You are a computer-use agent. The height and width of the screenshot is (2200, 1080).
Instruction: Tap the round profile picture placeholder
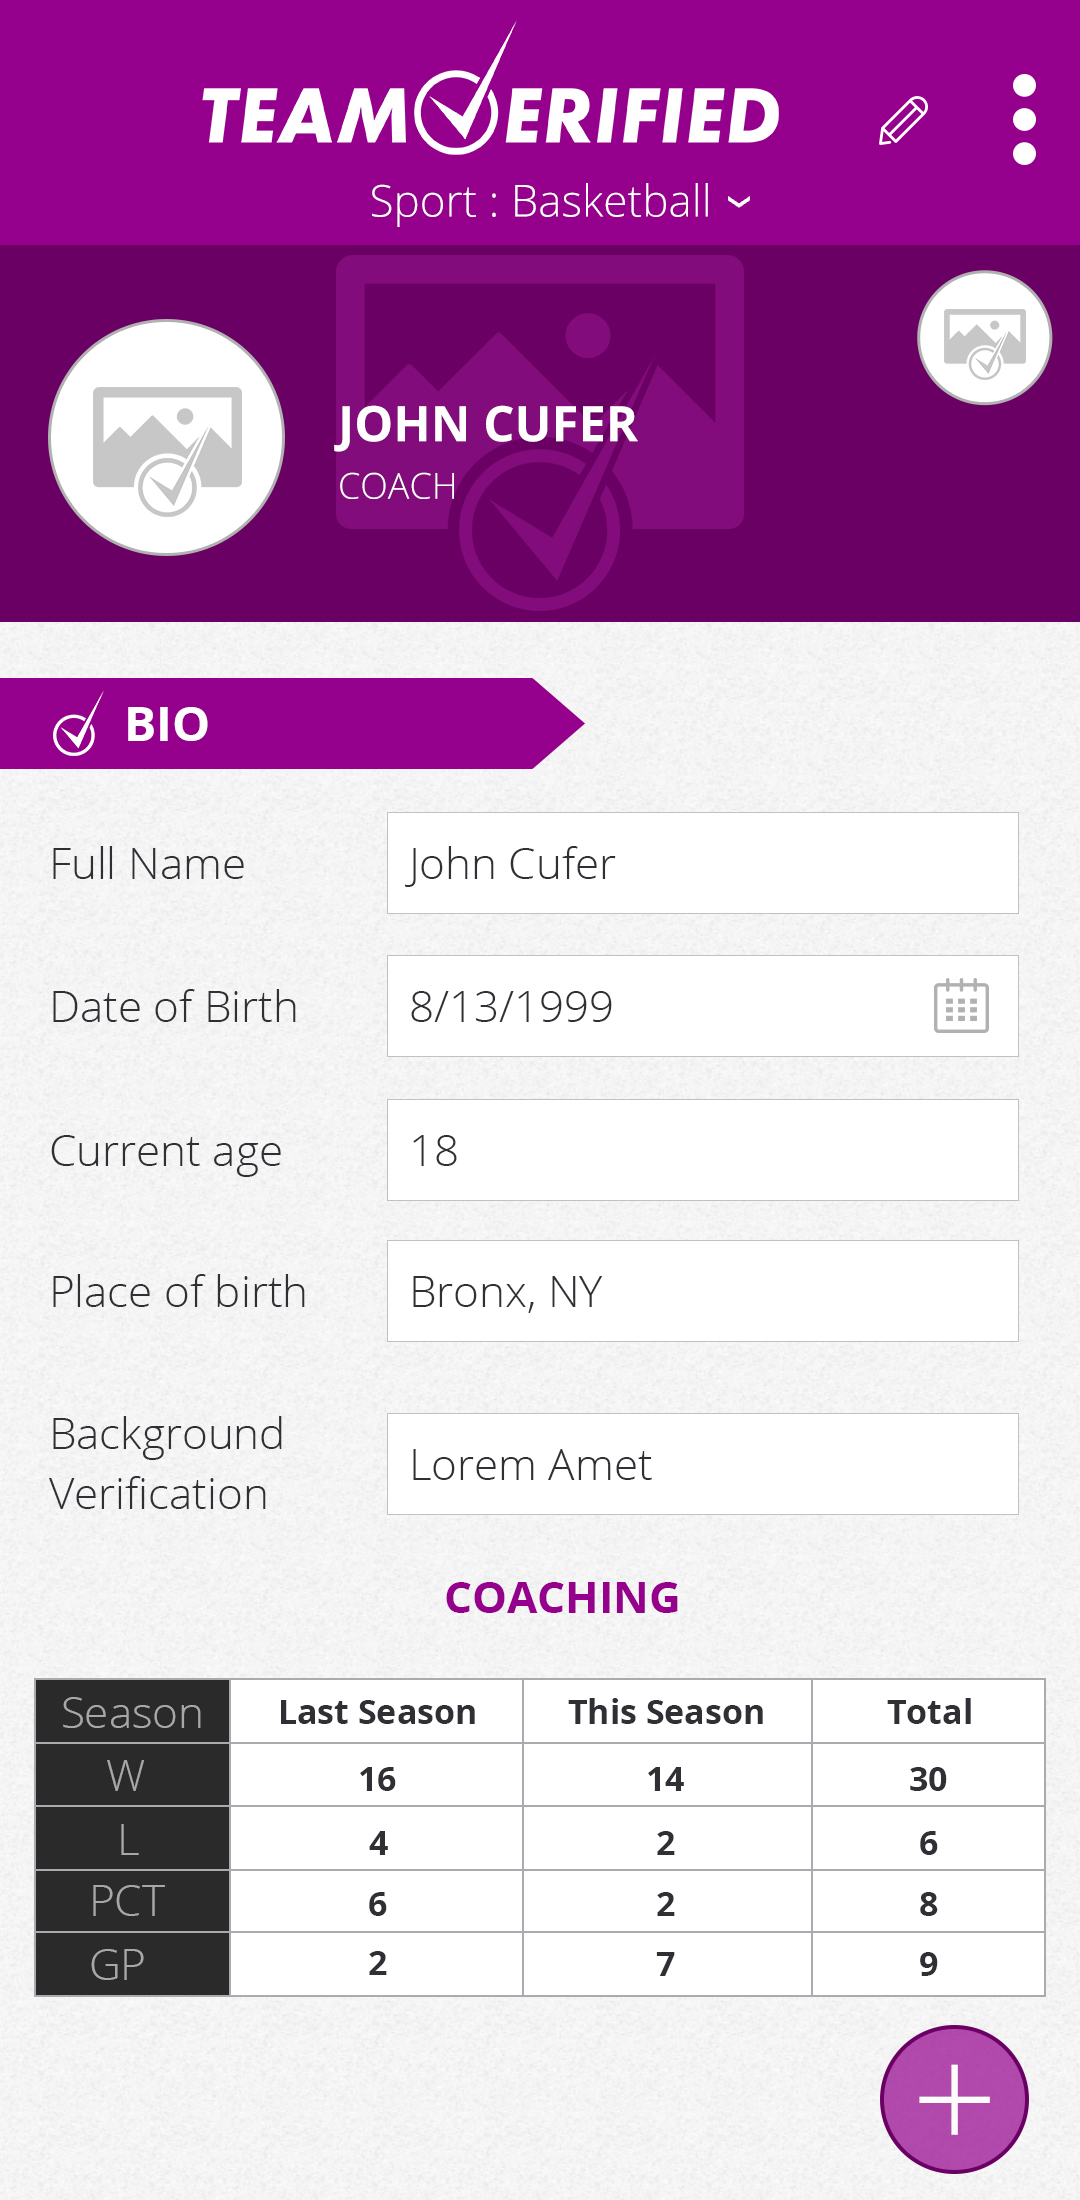167,438
